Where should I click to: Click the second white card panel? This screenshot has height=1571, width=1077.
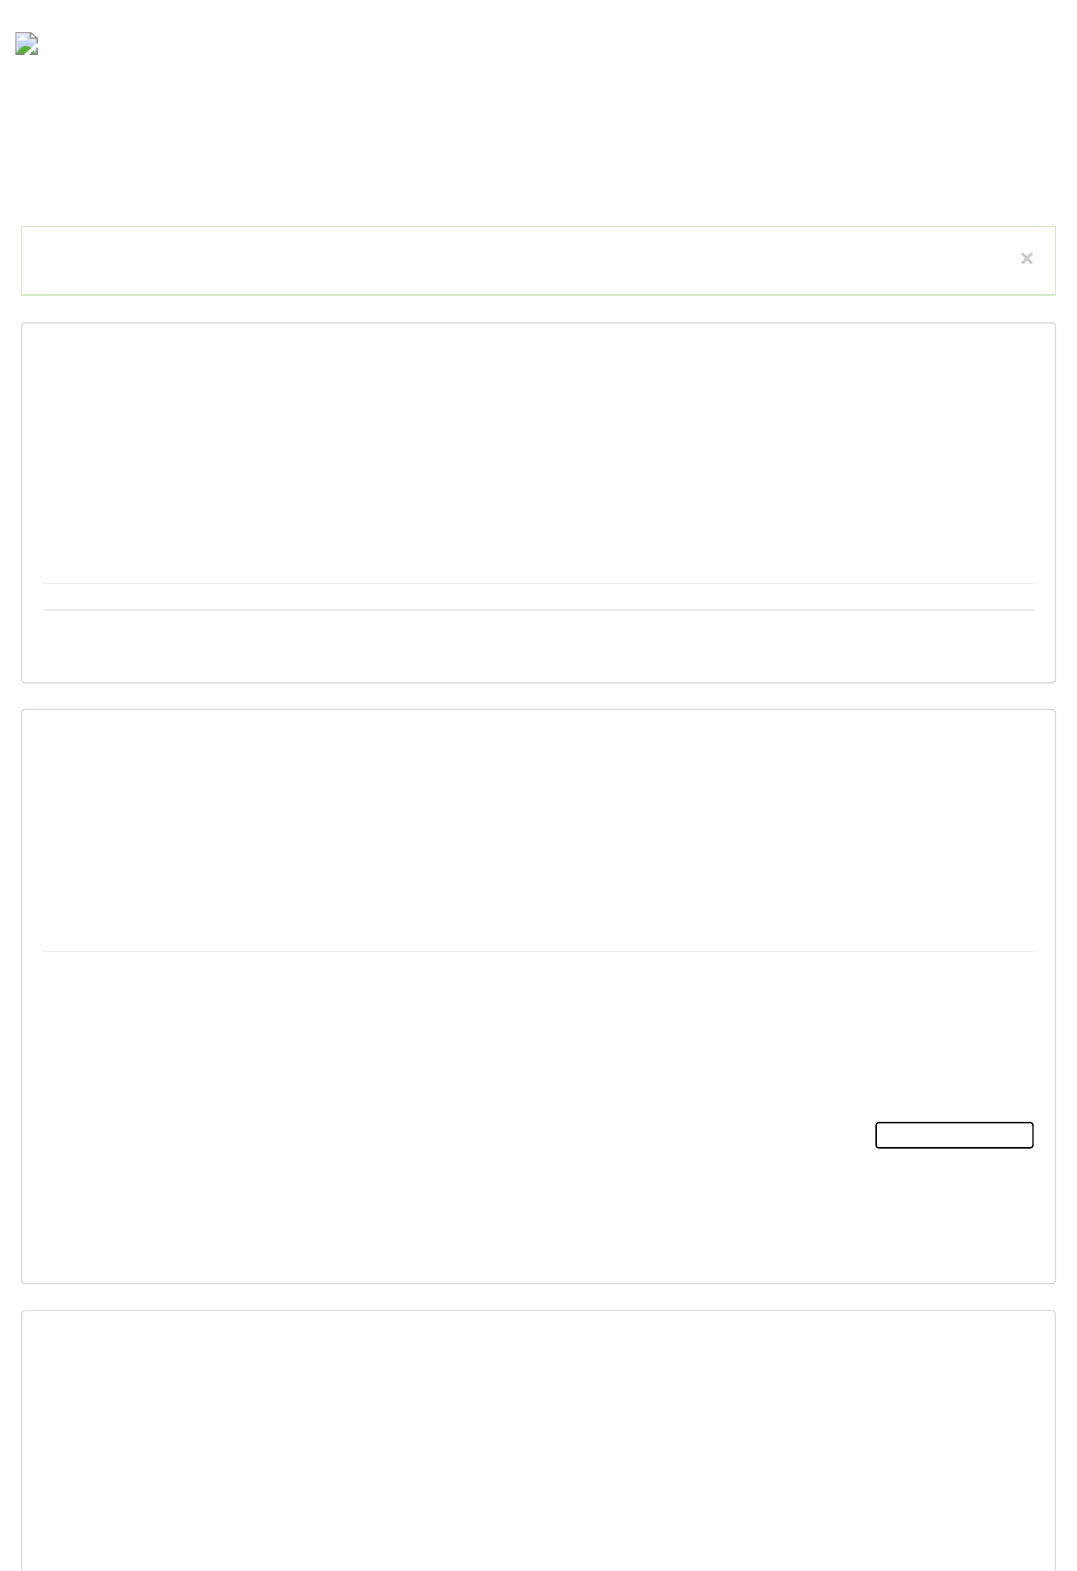click(538, 996)
